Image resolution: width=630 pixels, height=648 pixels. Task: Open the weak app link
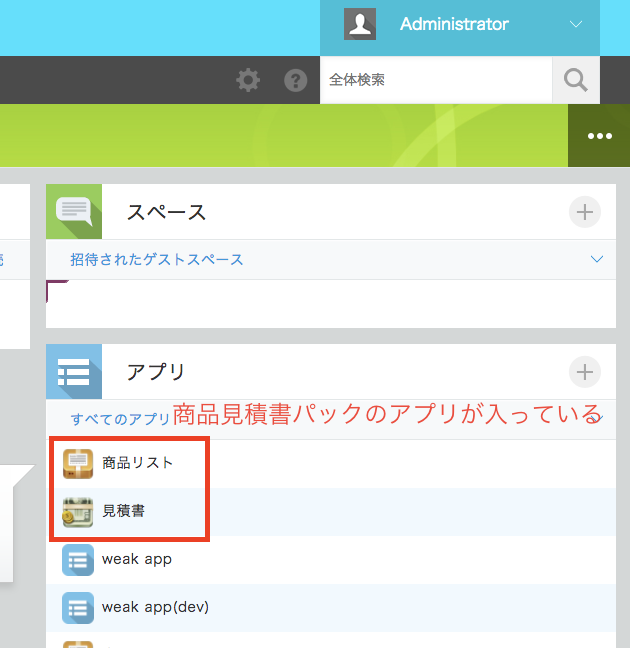137,560
